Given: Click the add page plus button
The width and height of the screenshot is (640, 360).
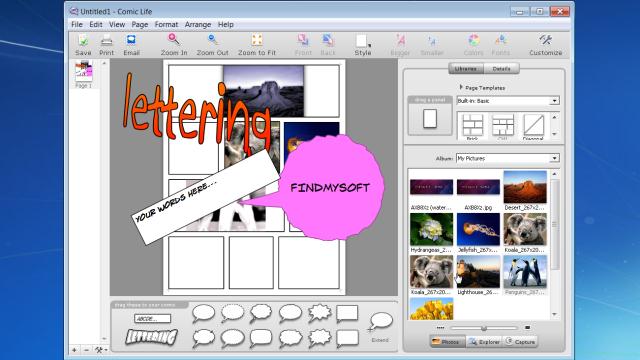Looking at the screenshot, I should [74, 350].
